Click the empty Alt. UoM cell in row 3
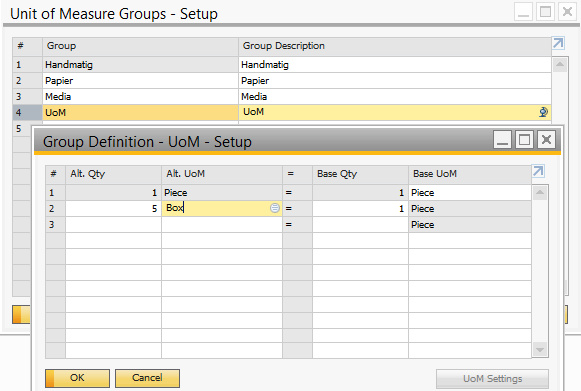Screen dimensions: 581x391 coord(222,225)
